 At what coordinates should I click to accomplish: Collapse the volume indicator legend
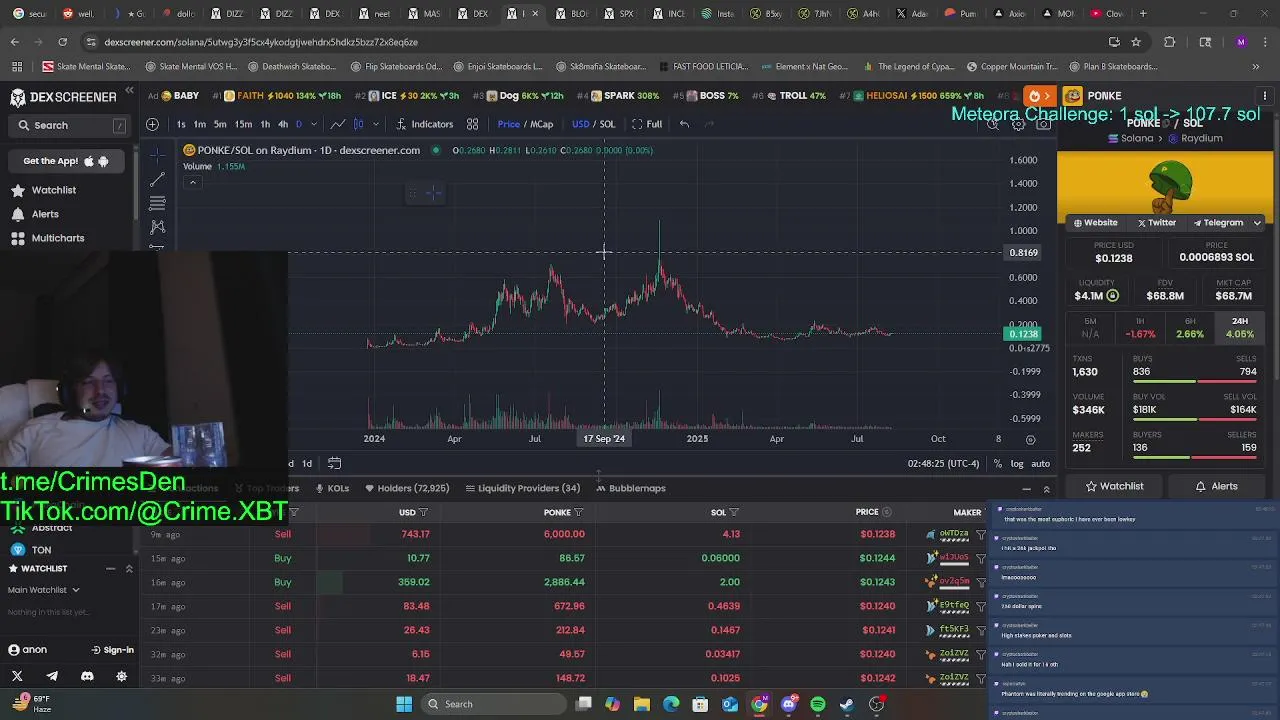point(192,182)
